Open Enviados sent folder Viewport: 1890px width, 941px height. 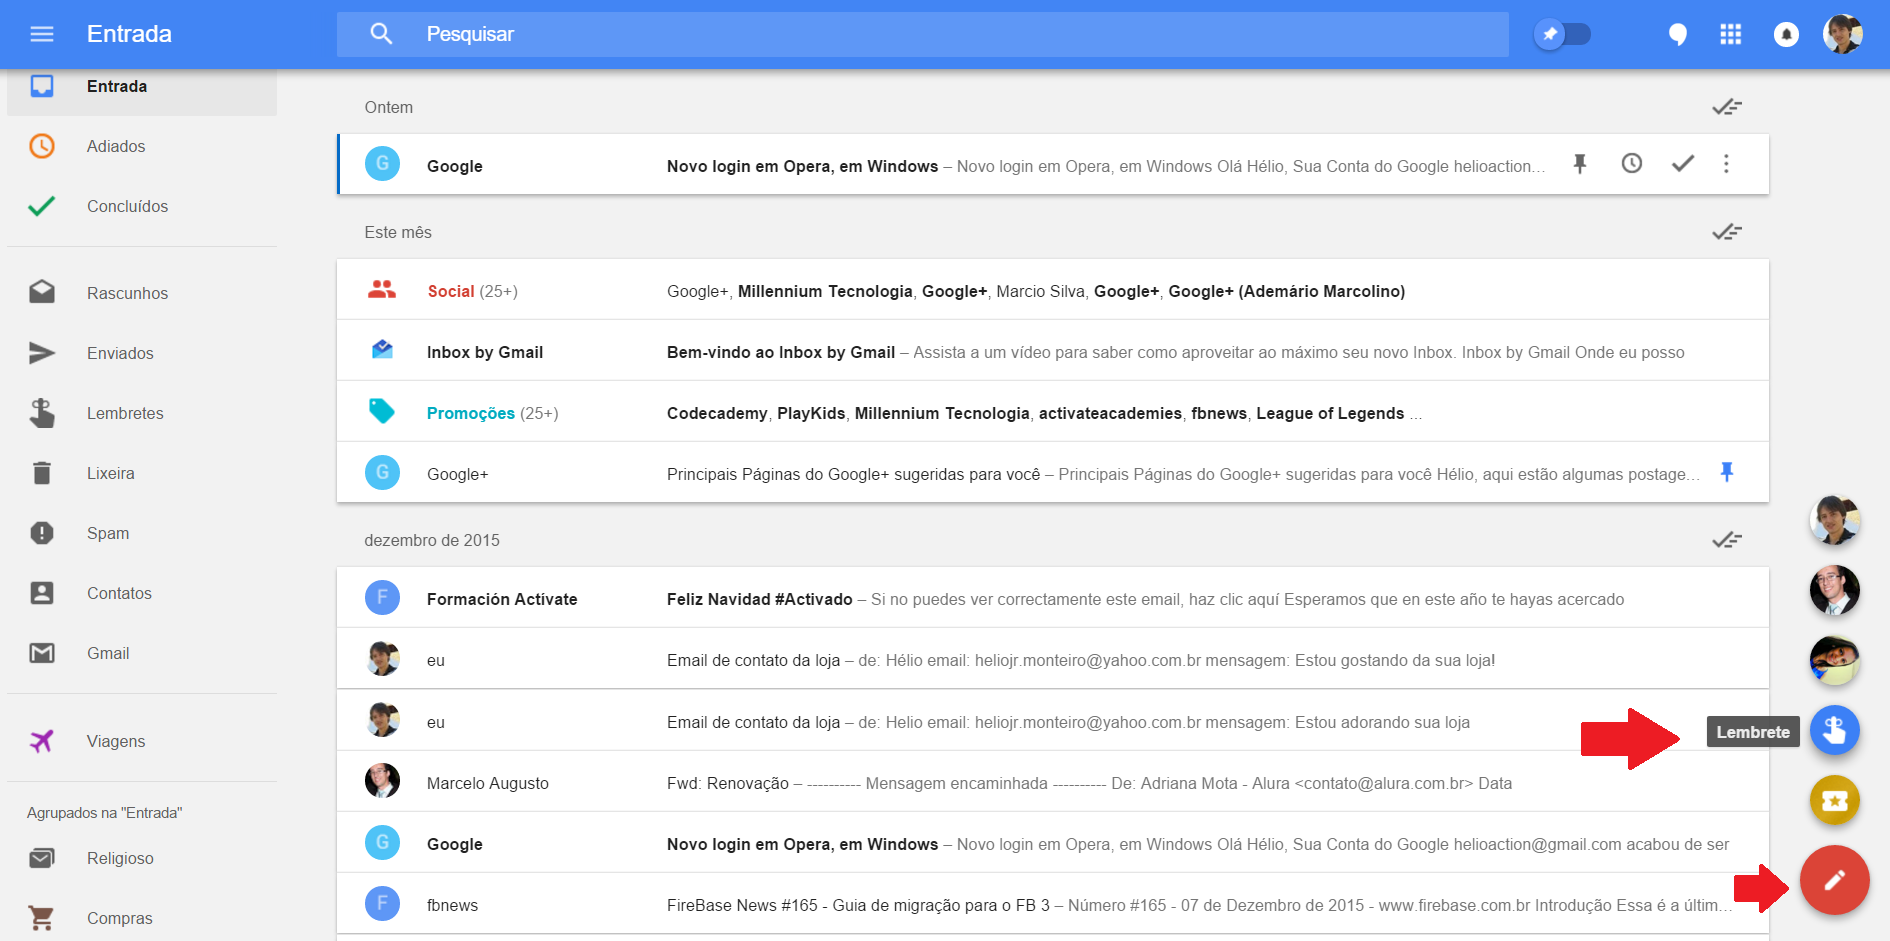pyautogui.click(x=142, y=353)
